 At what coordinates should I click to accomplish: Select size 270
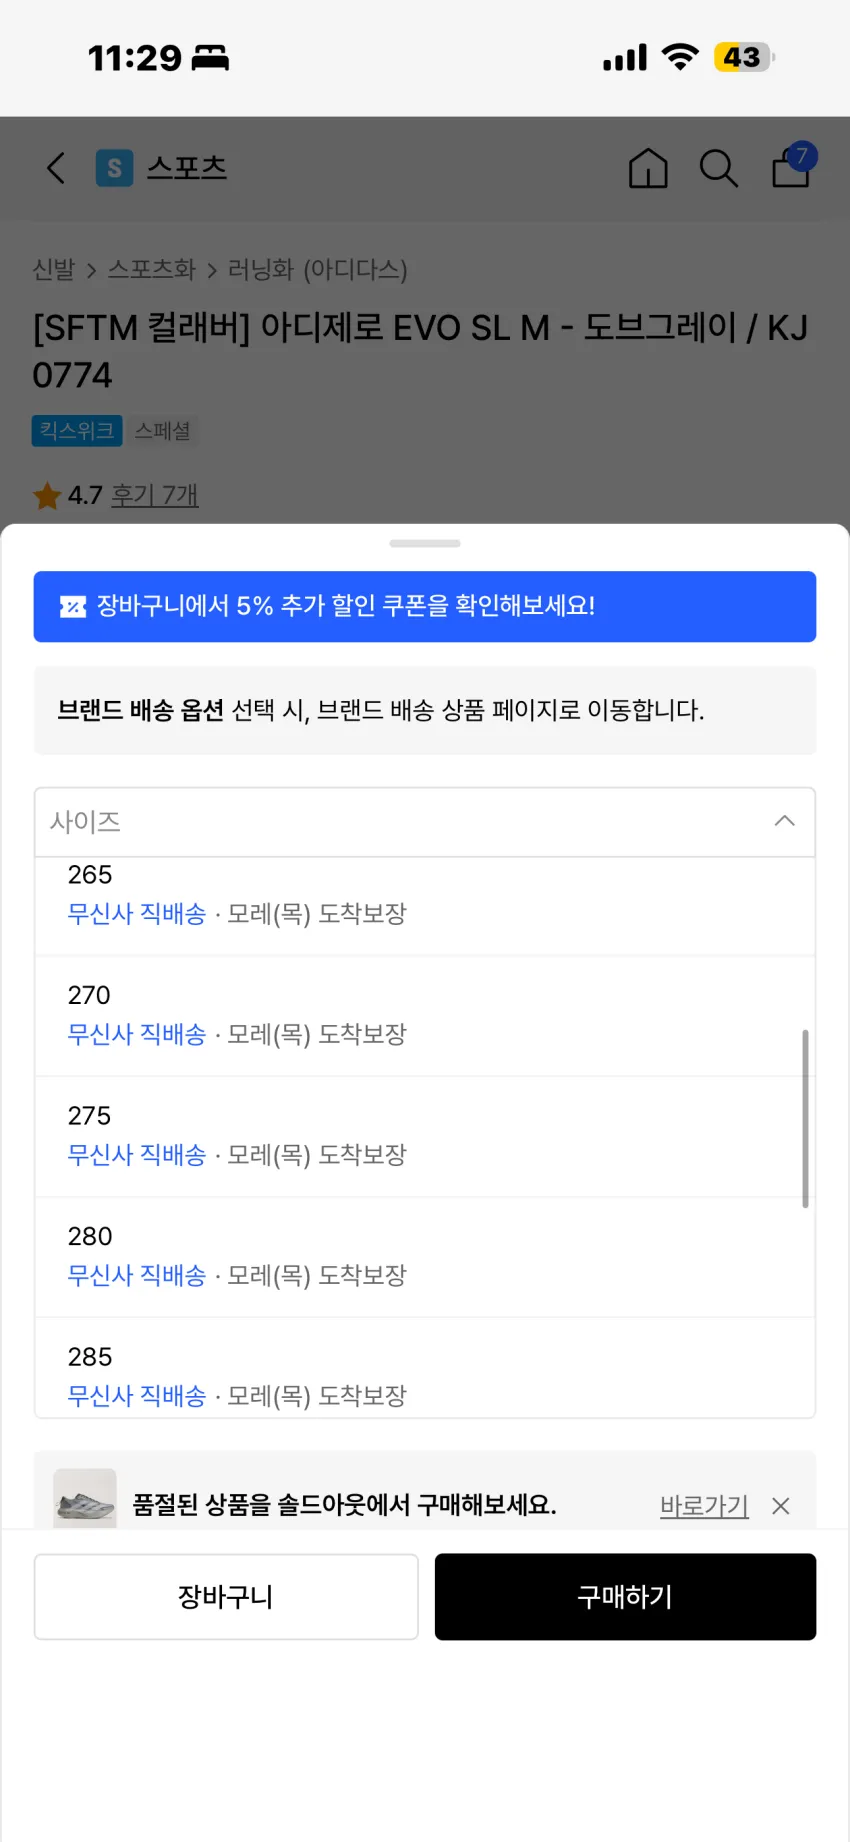[425, 1016]
